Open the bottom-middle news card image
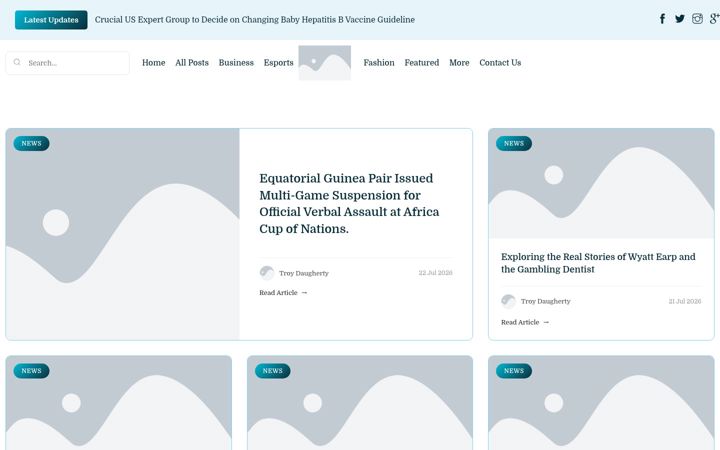The width and height of the screenshot is (720, 450). (x=360, y=403)
